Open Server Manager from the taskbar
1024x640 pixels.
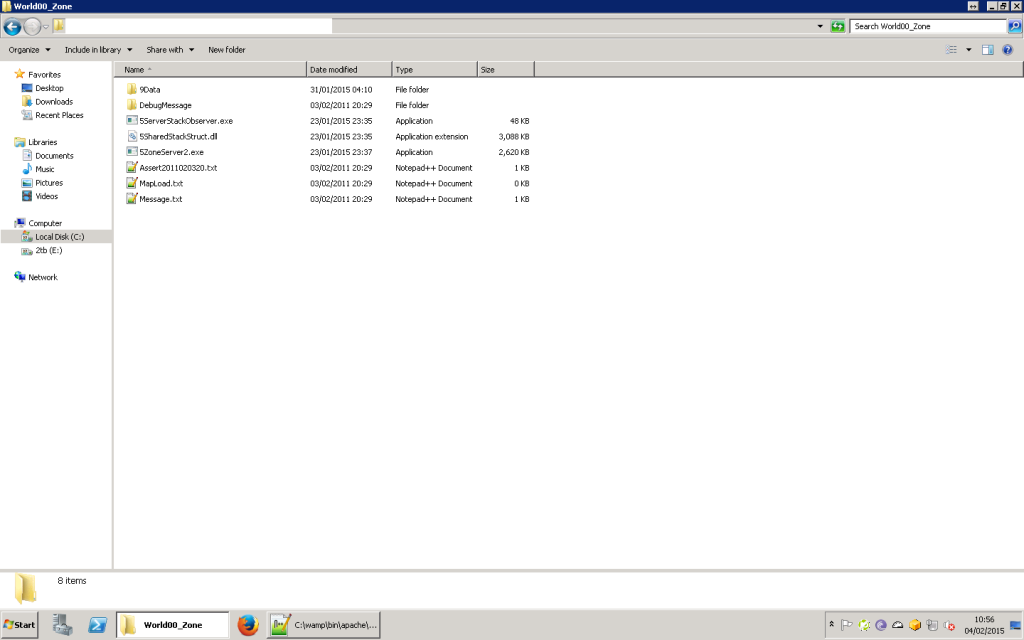tap(62, 625)
